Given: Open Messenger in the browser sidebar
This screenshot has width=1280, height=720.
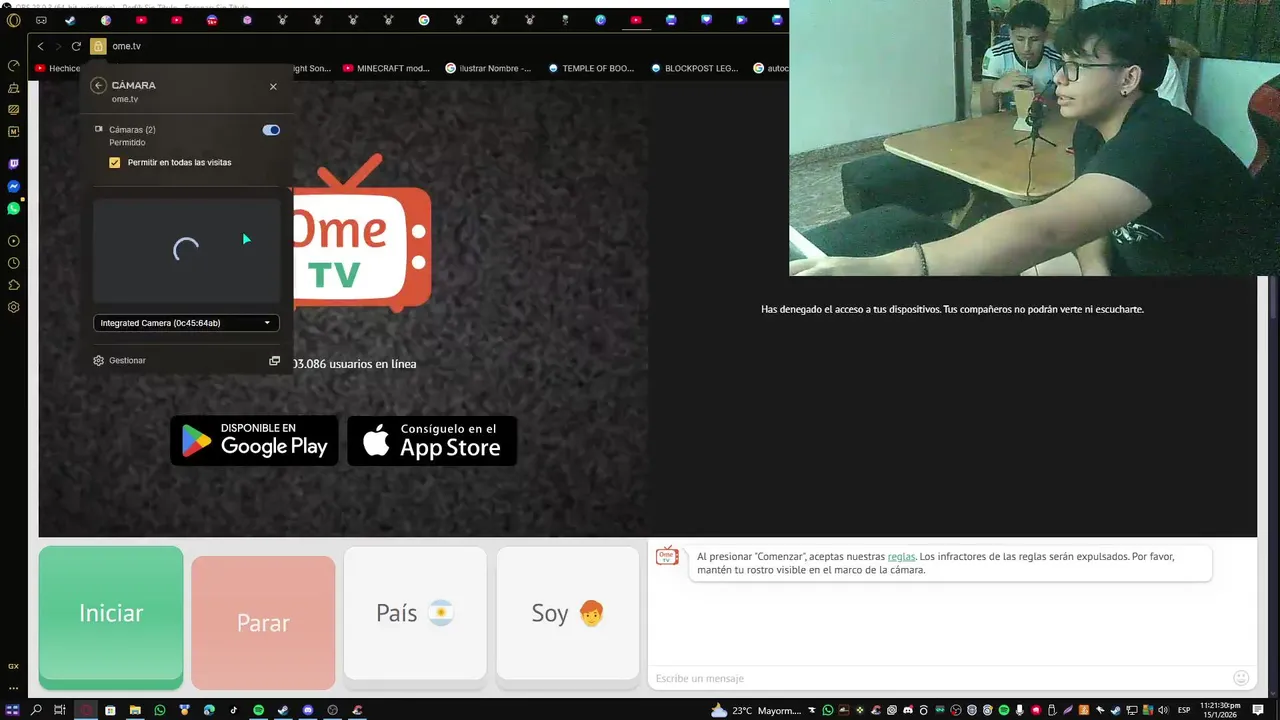Looking at the screenshot, I should (x=14, y=187).
